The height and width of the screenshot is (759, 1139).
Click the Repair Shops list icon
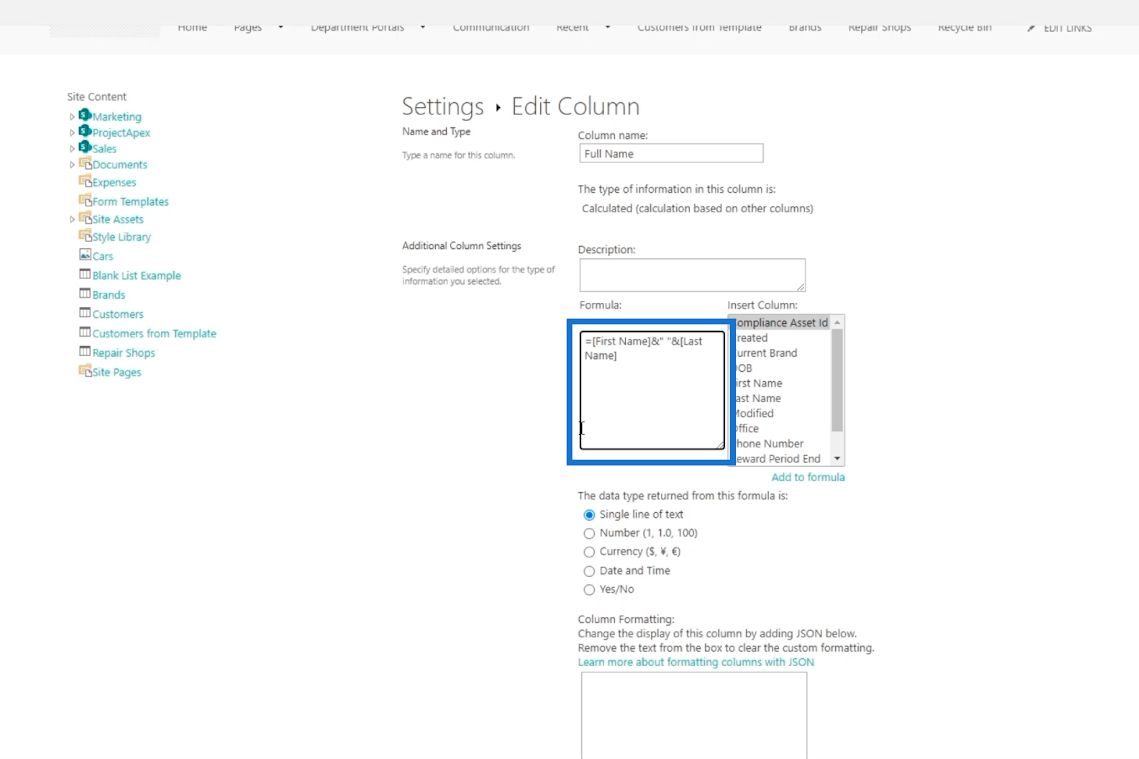pyautogui.click(x=85, y=352)
